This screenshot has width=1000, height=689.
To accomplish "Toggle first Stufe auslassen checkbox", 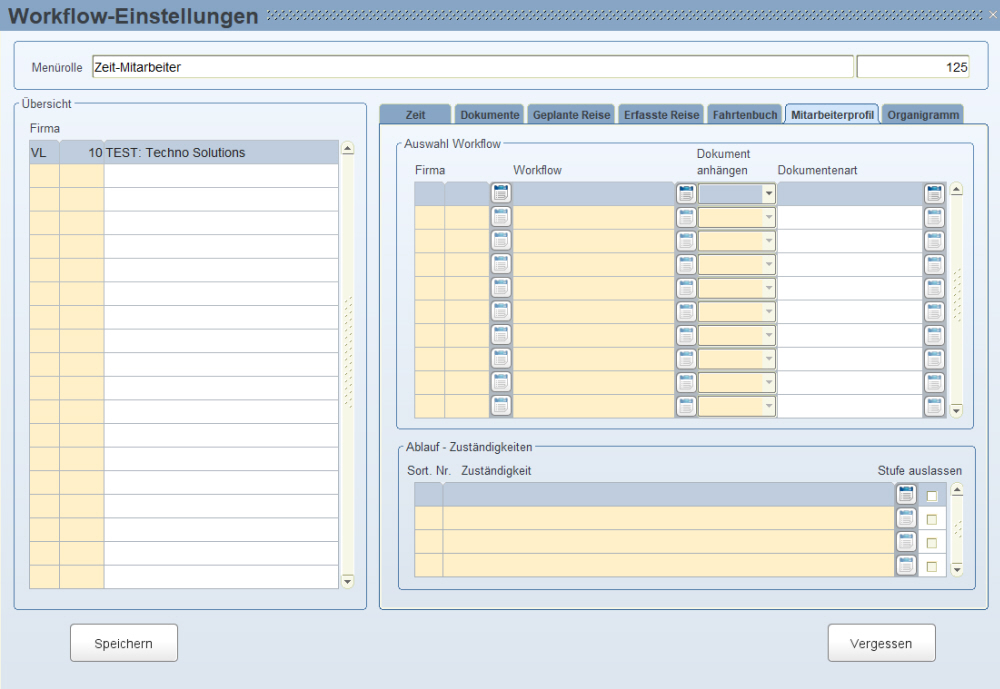I will 932,496.
